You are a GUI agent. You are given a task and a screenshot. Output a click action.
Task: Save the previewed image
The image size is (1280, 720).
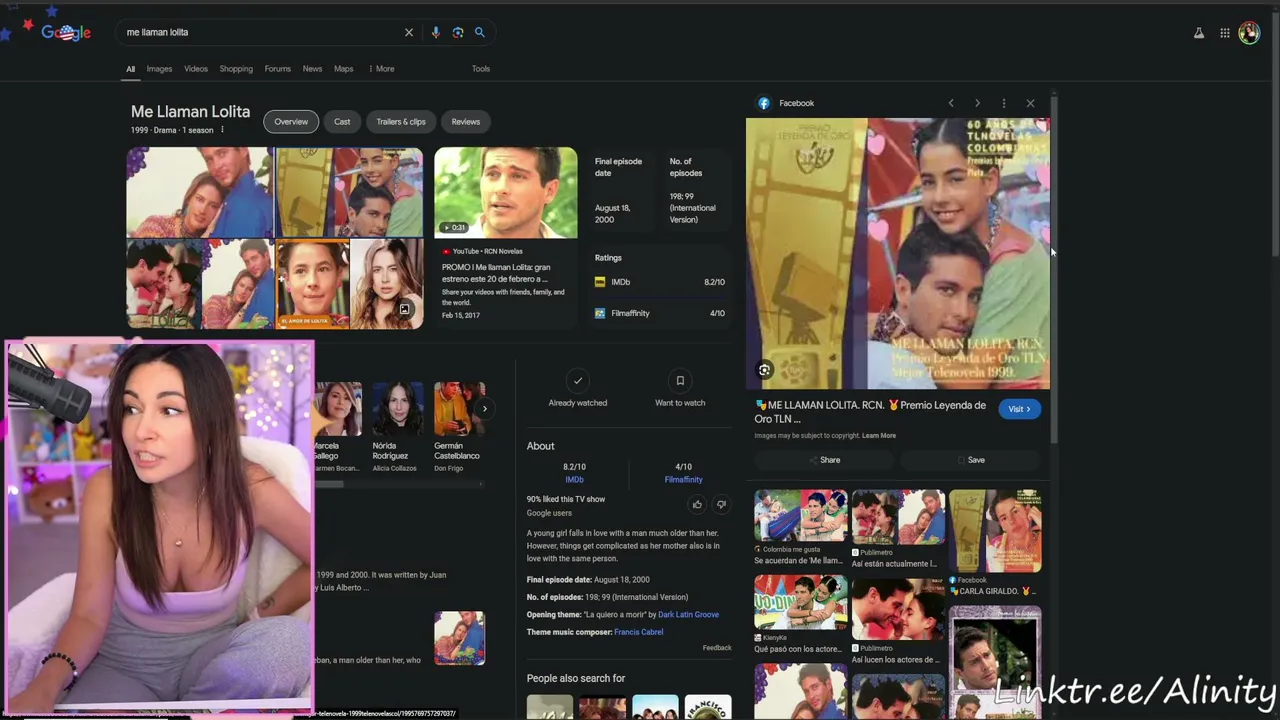[970, 460]
